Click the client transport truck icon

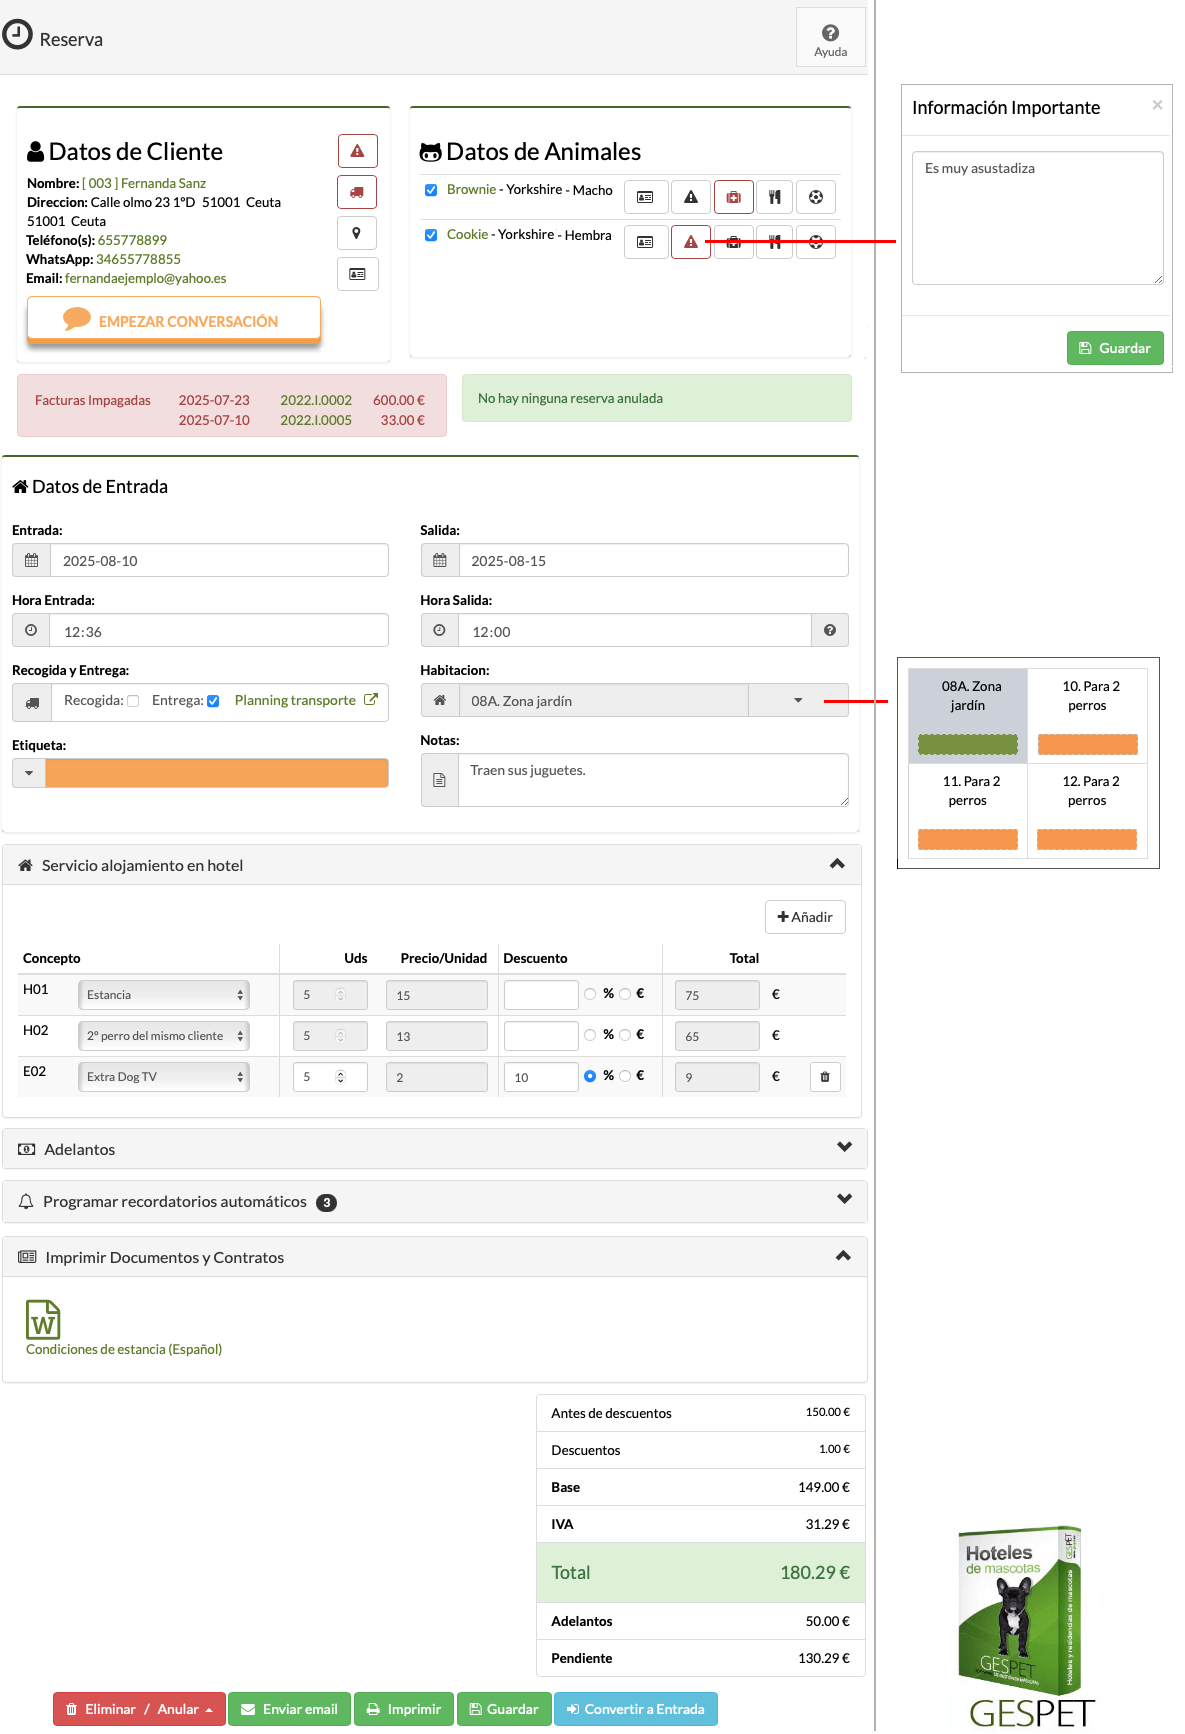(357, 192)
